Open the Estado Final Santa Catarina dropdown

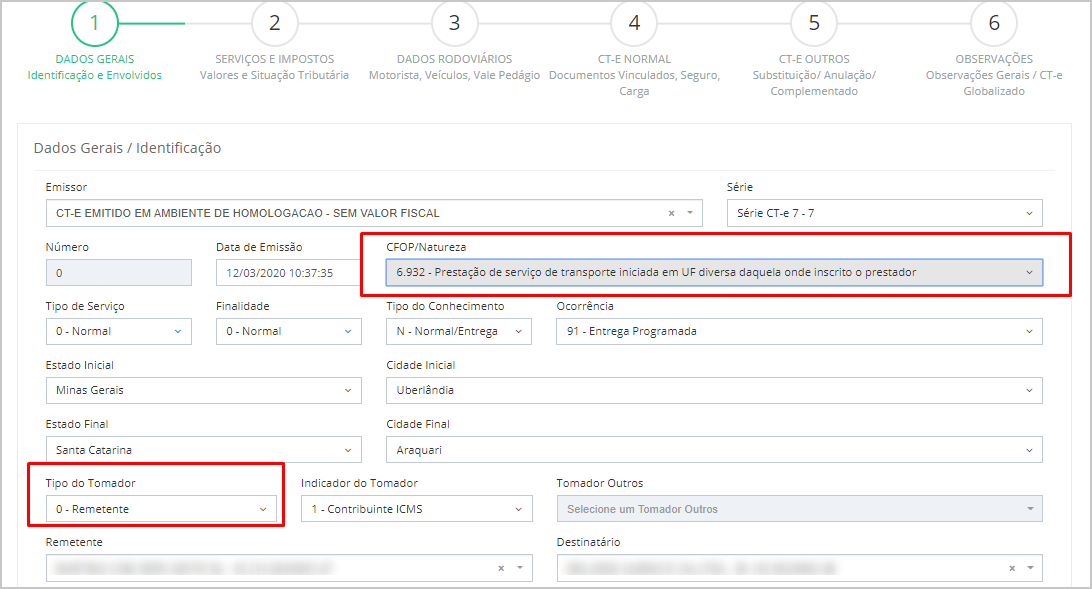click(x=203, y=450)
